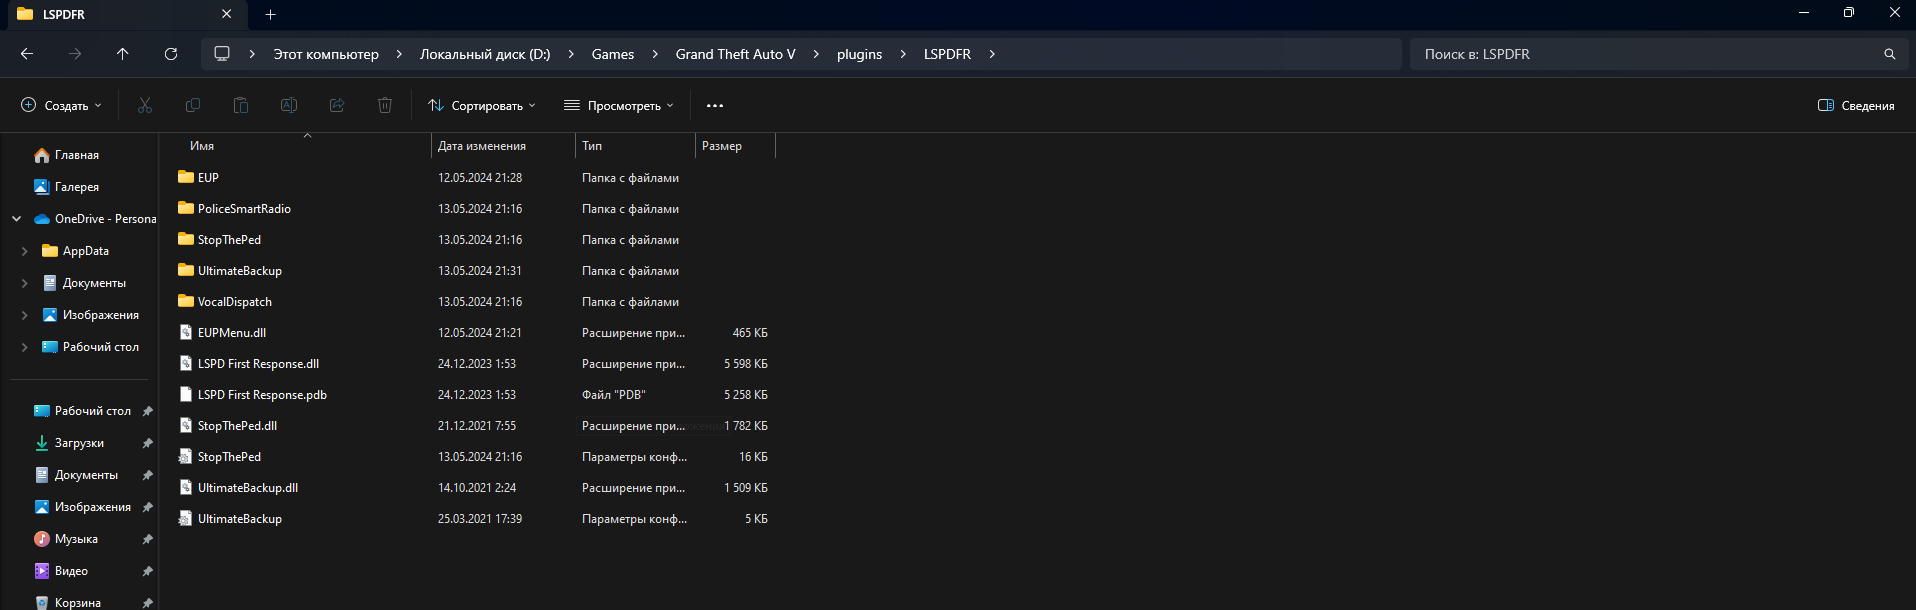This screenshot has width=1916, height=610.
Task: Click the 5 598 КБ size cell
Action: pyautogui.click(x=746, y=364)
